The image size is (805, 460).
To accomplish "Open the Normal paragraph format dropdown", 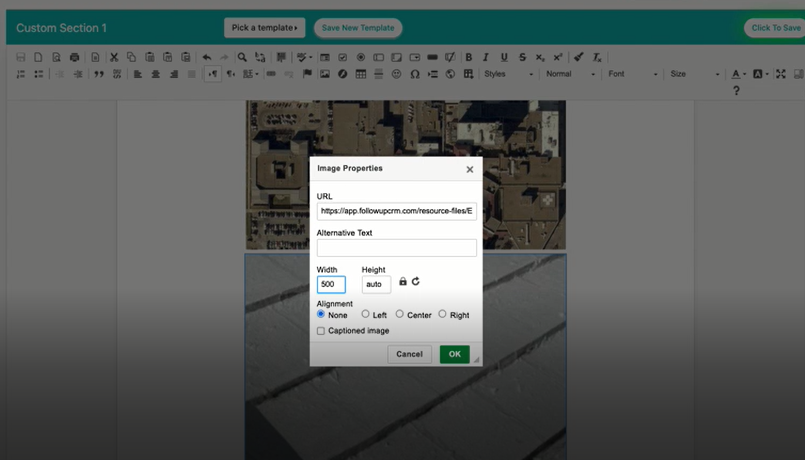I will 570,74.
